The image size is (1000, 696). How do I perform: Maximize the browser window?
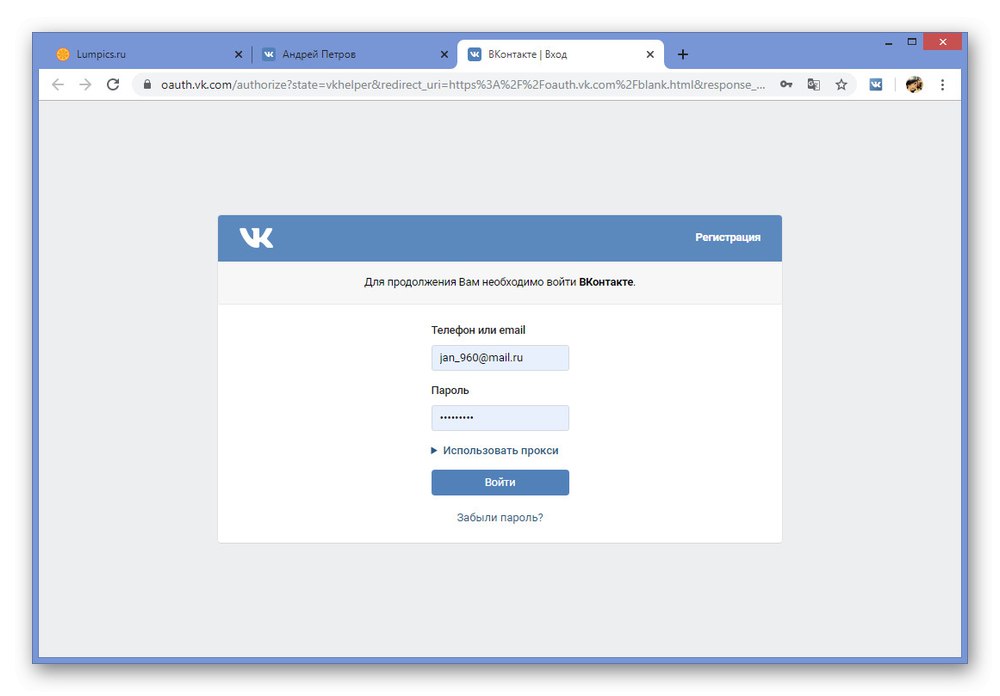click(912, 42)
